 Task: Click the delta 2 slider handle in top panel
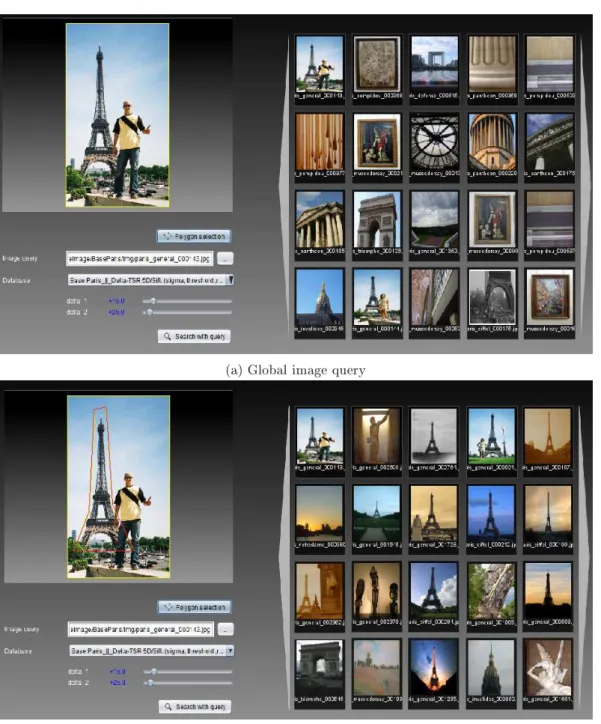click(x=149, y=313)
